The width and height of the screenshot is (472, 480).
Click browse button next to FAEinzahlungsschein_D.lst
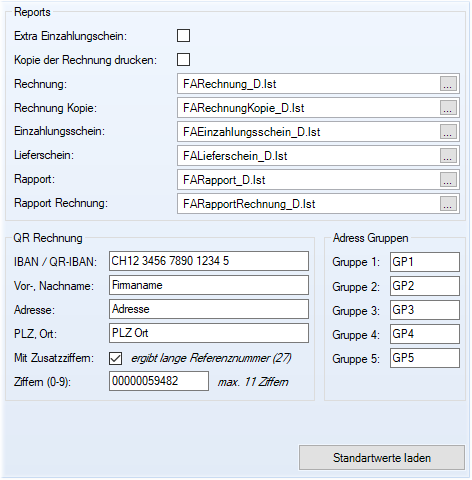coord(448,132)
